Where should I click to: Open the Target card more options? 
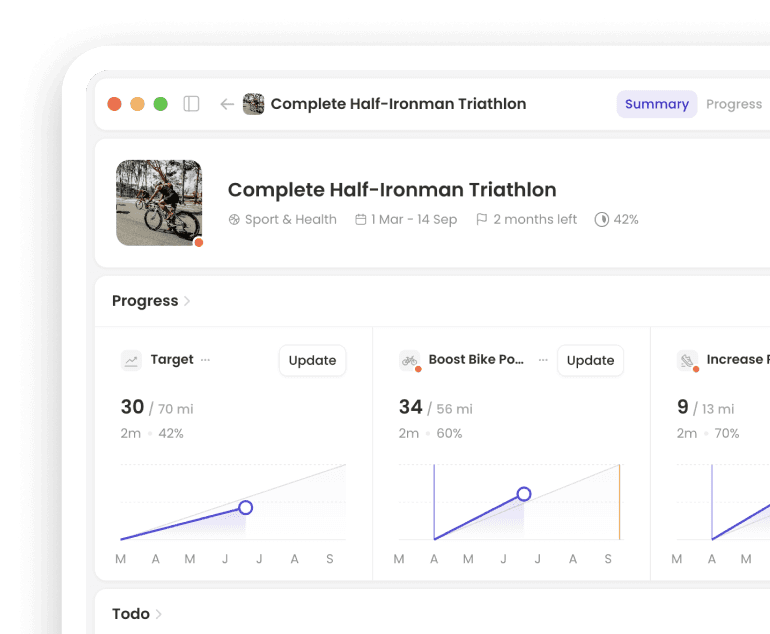tap(205, 360)
